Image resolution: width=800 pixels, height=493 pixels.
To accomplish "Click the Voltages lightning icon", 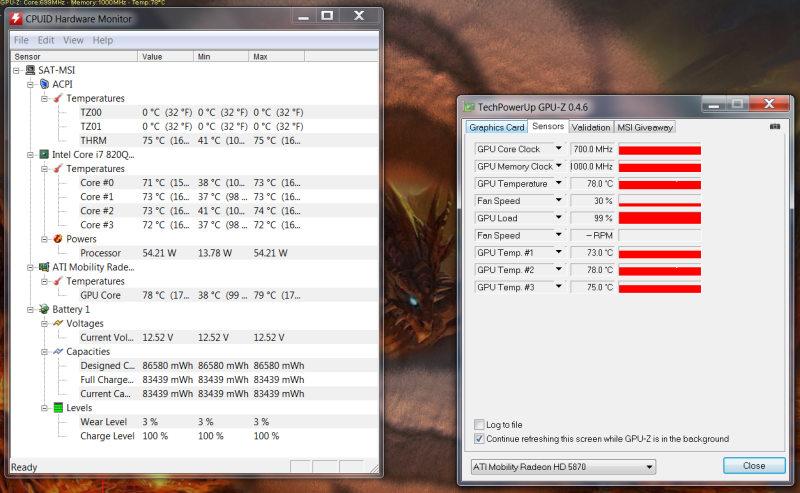I will pos(58,323).
